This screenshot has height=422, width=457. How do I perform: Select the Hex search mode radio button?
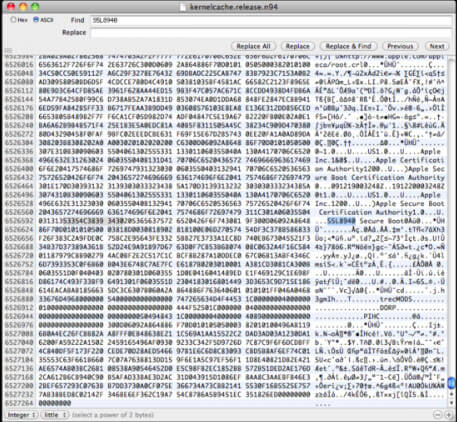point(13,20)
